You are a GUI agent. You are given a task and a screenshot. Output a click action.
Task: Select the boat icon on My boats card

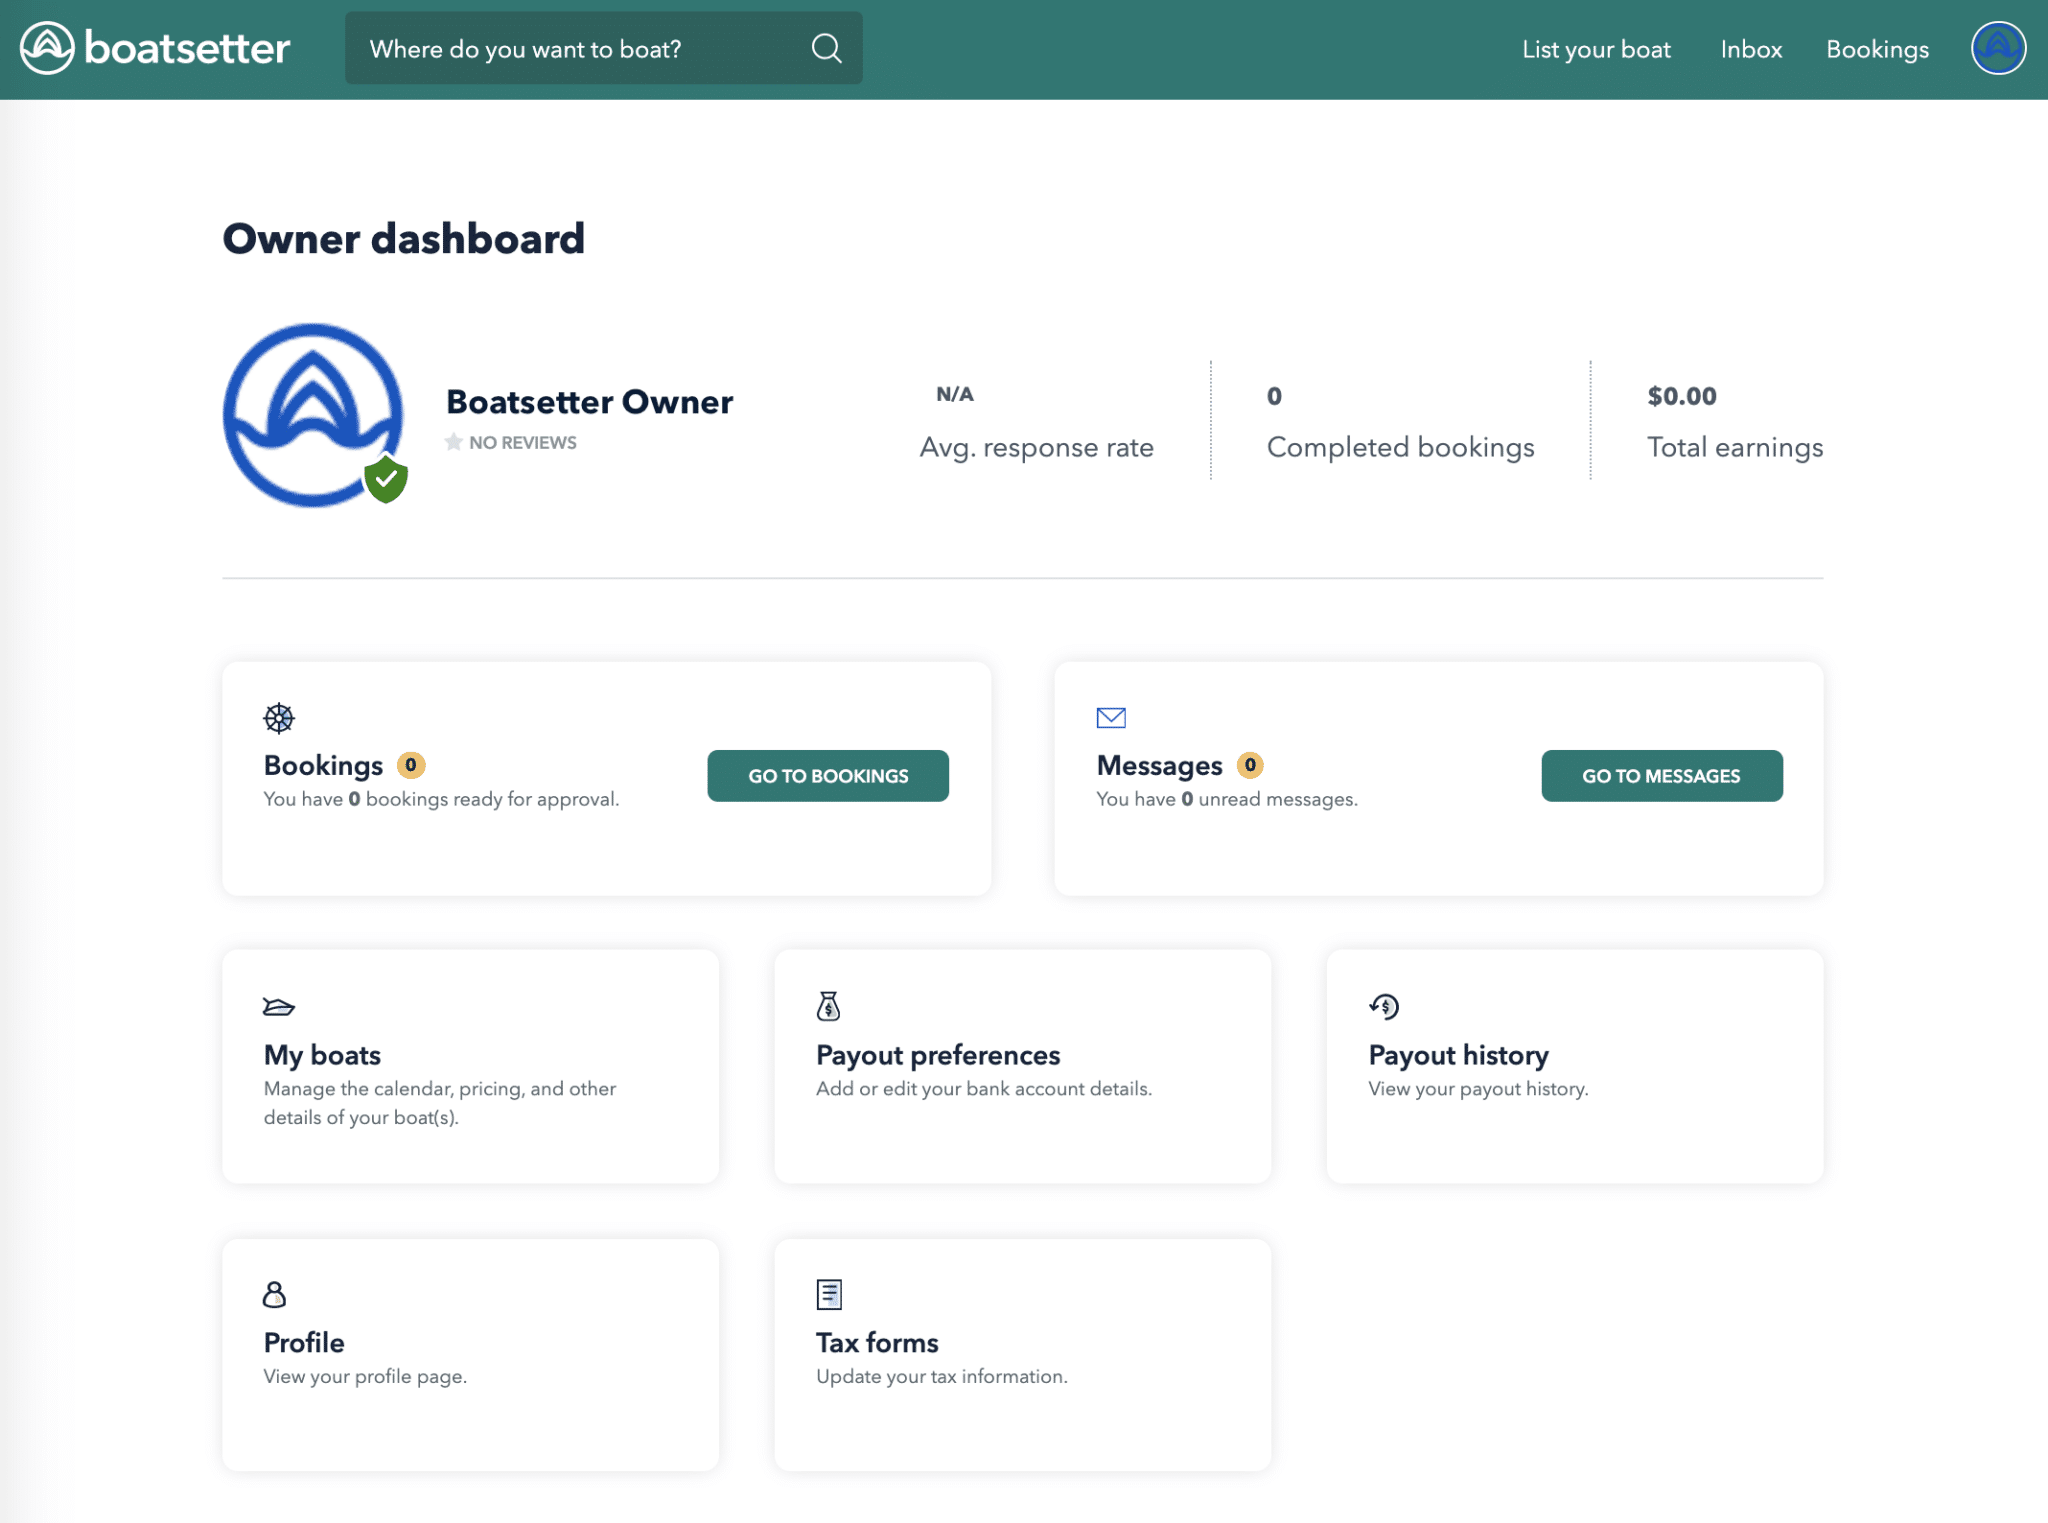click(x=277, y=1006)
